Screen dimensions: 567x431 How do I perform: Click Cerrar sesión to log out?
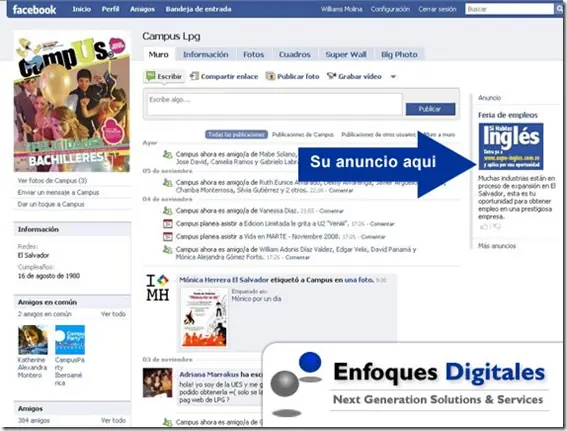pyautogui.click(x=437, y=9)
